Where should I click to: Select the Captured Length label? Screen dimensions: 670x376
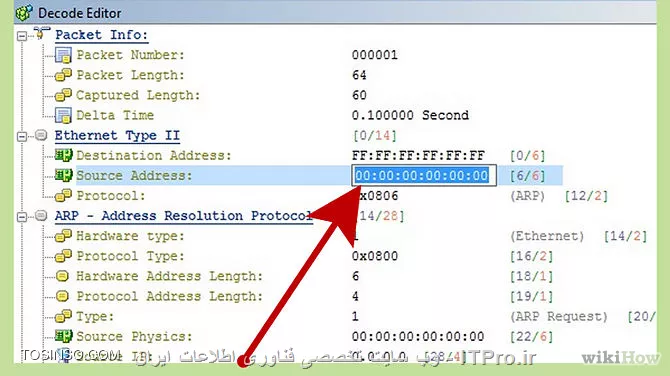[138, 95]
